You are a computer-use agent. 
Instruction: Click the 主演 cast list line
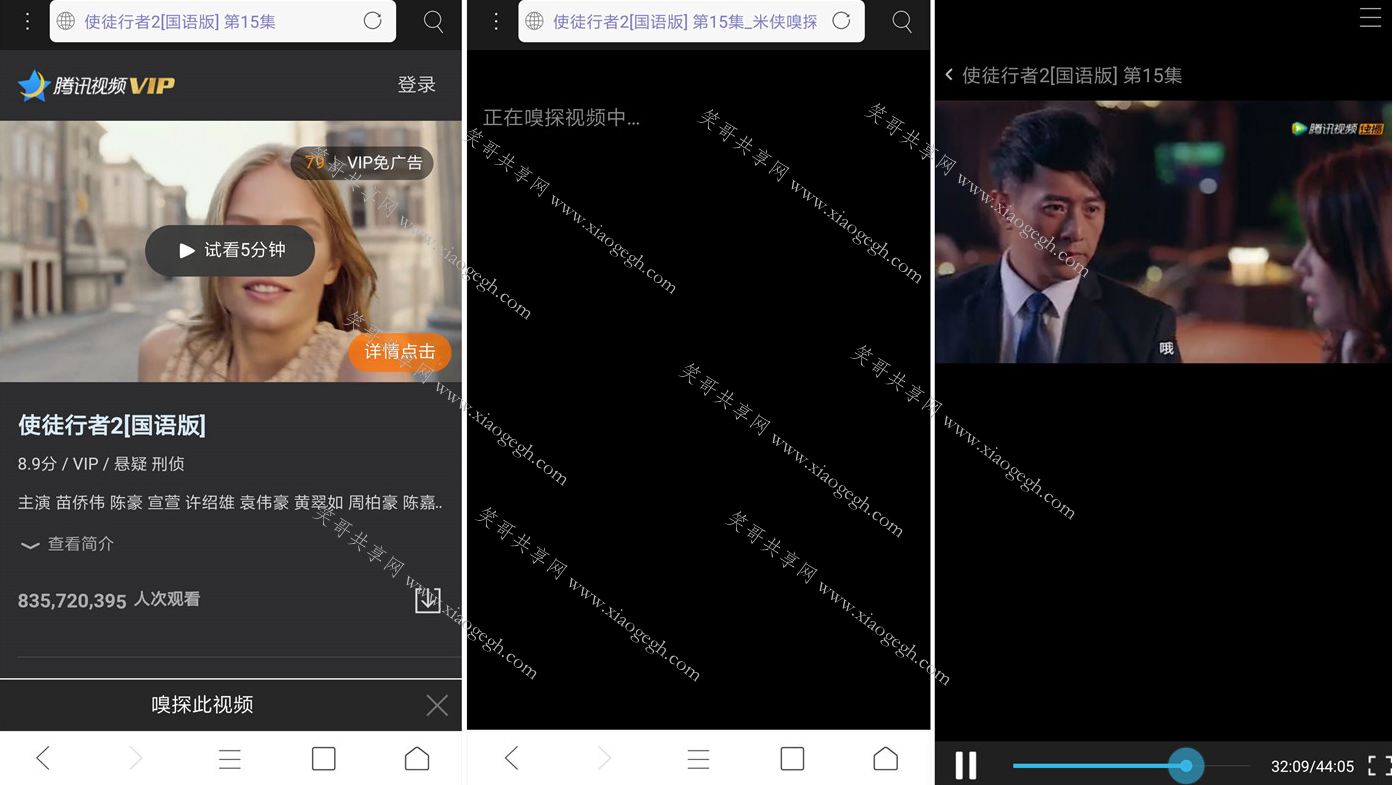pyautogui.click(x=230, y=503)
